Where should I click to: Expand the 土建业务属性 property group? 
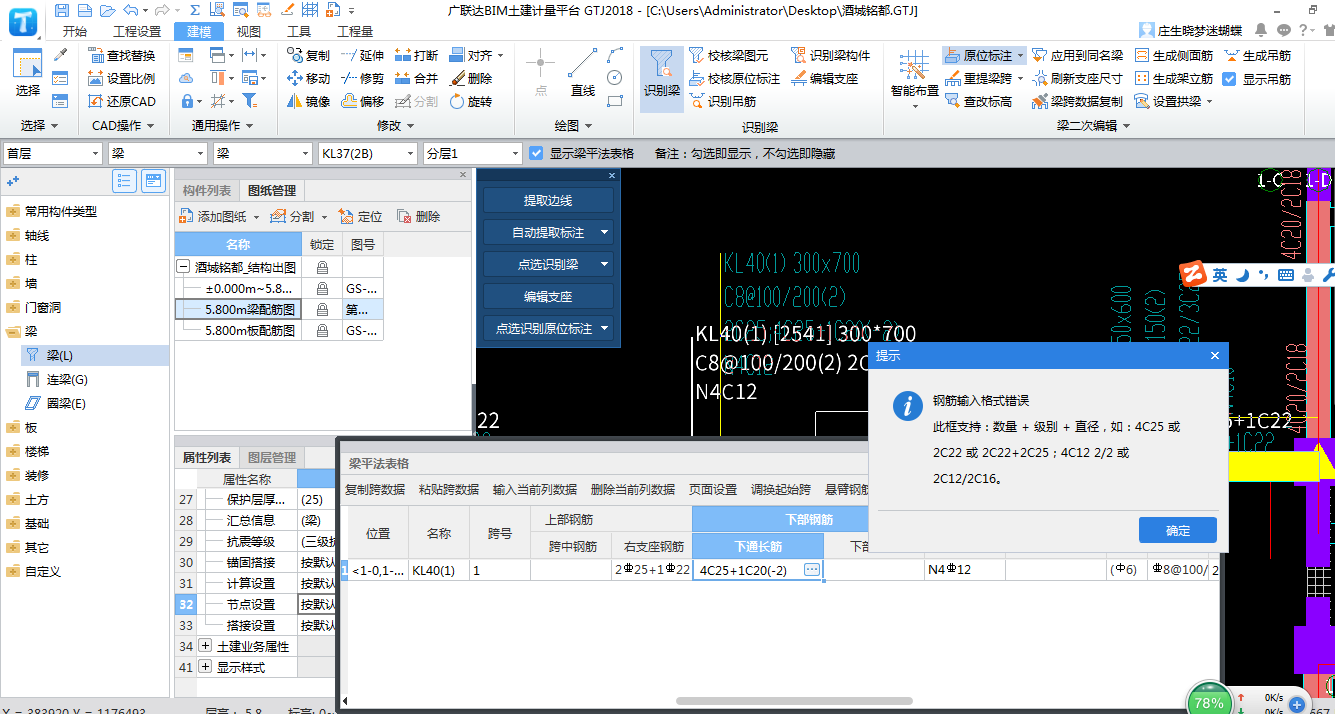pos(205,646)
